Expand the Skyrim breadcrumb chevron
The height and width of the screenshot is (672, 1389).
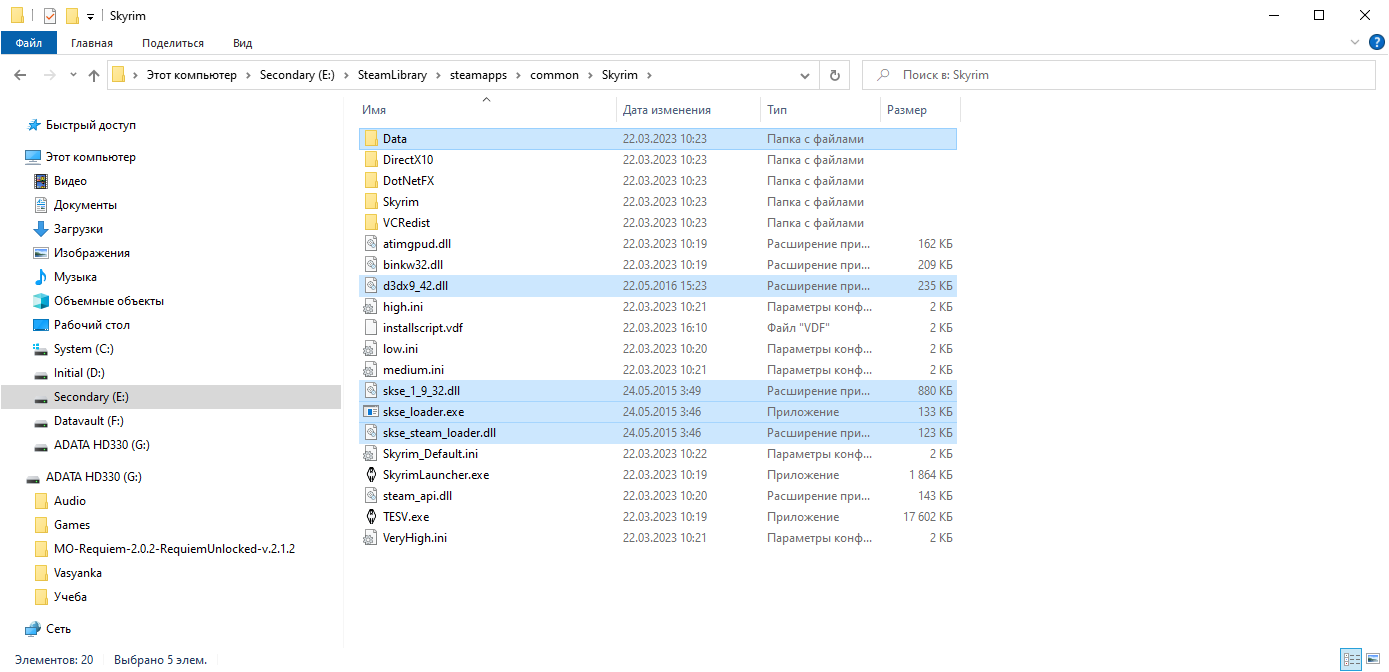point(649,75)
